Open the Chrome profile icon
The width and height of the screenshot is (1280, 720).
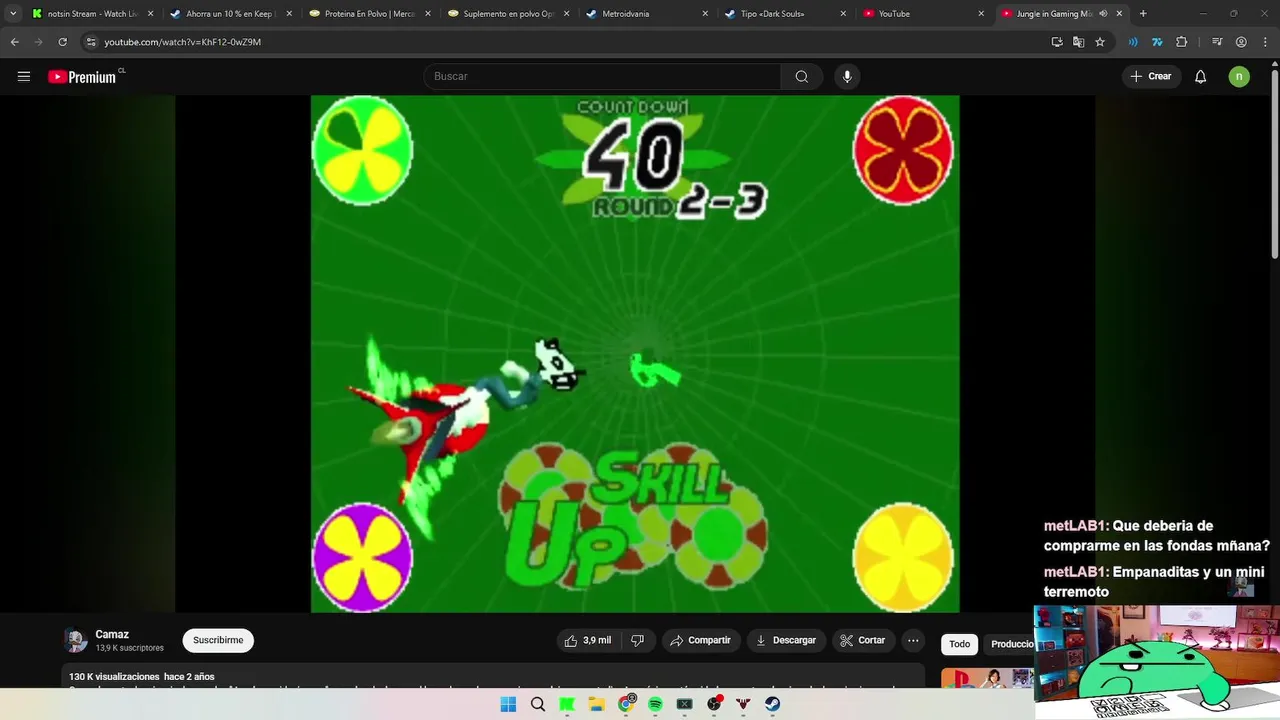pos(1241,42)
